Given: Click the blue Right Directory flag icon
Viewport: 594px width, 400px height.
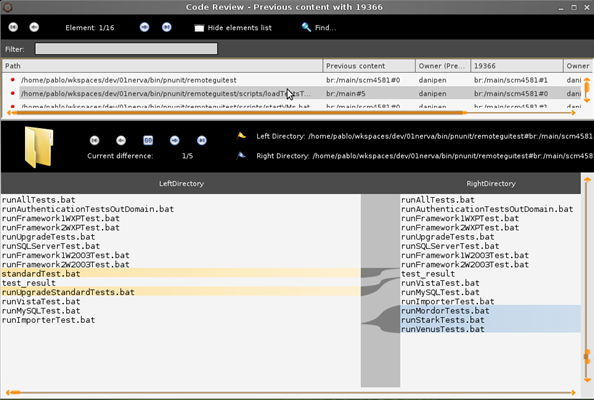Looking at the screenshot, I should pyautogui.click(x=241, y=155).
